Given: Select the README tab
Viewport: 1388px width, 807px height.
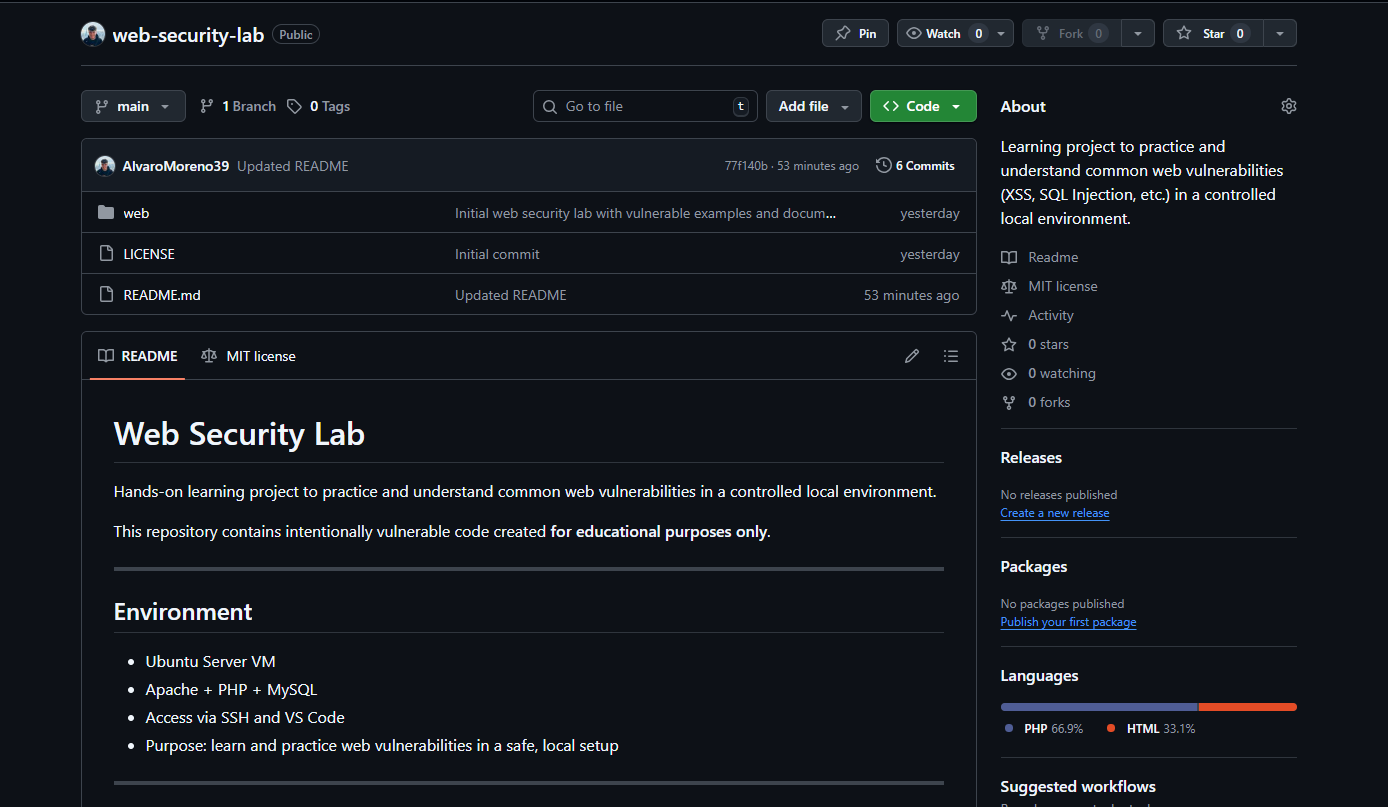Looking at the screenshot, I should [136, 355].
